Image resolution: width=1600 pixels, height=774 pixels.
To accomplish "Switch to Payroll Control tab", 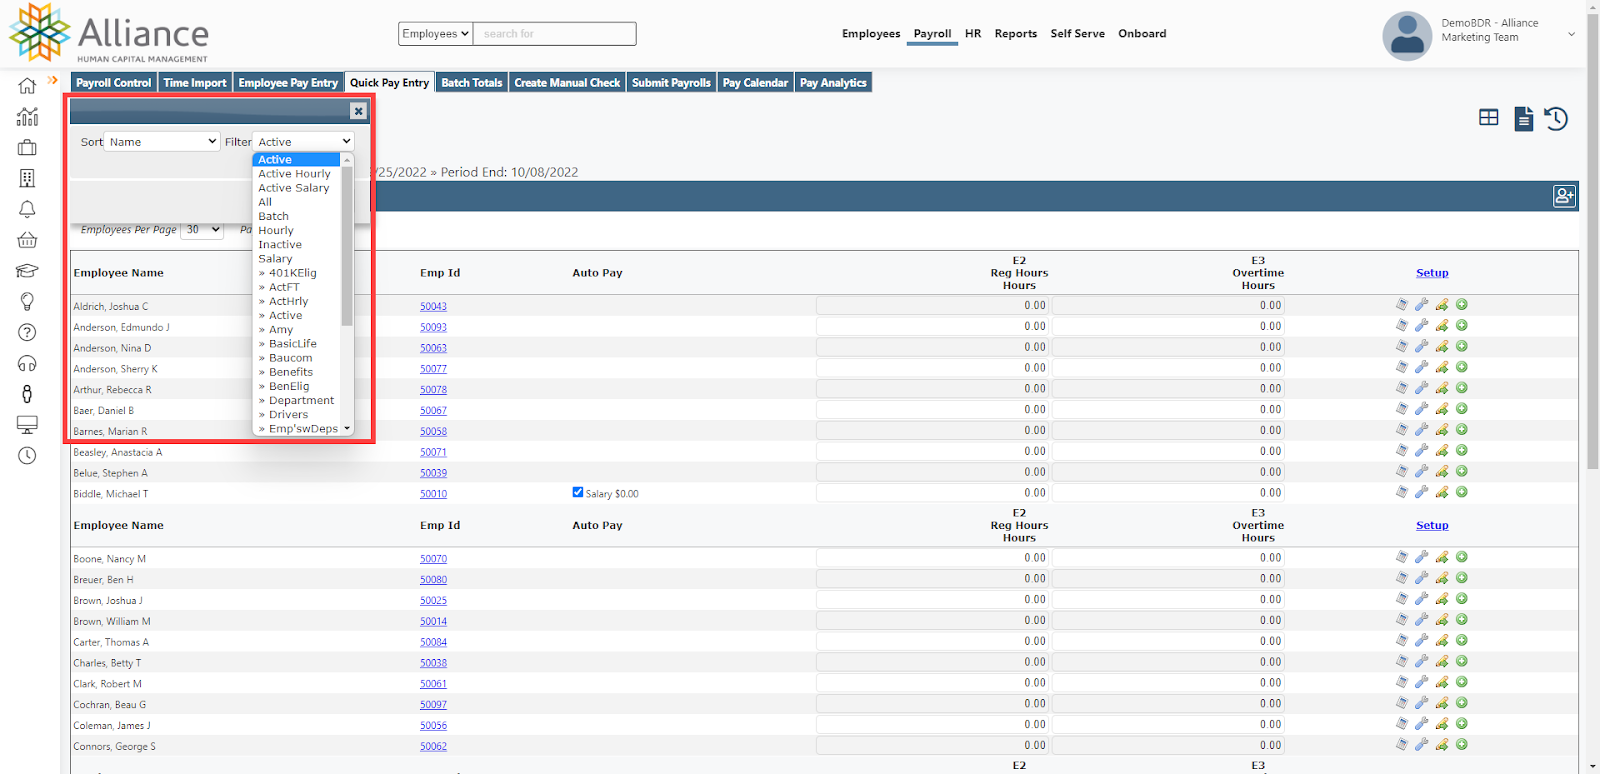I will 114,83.
